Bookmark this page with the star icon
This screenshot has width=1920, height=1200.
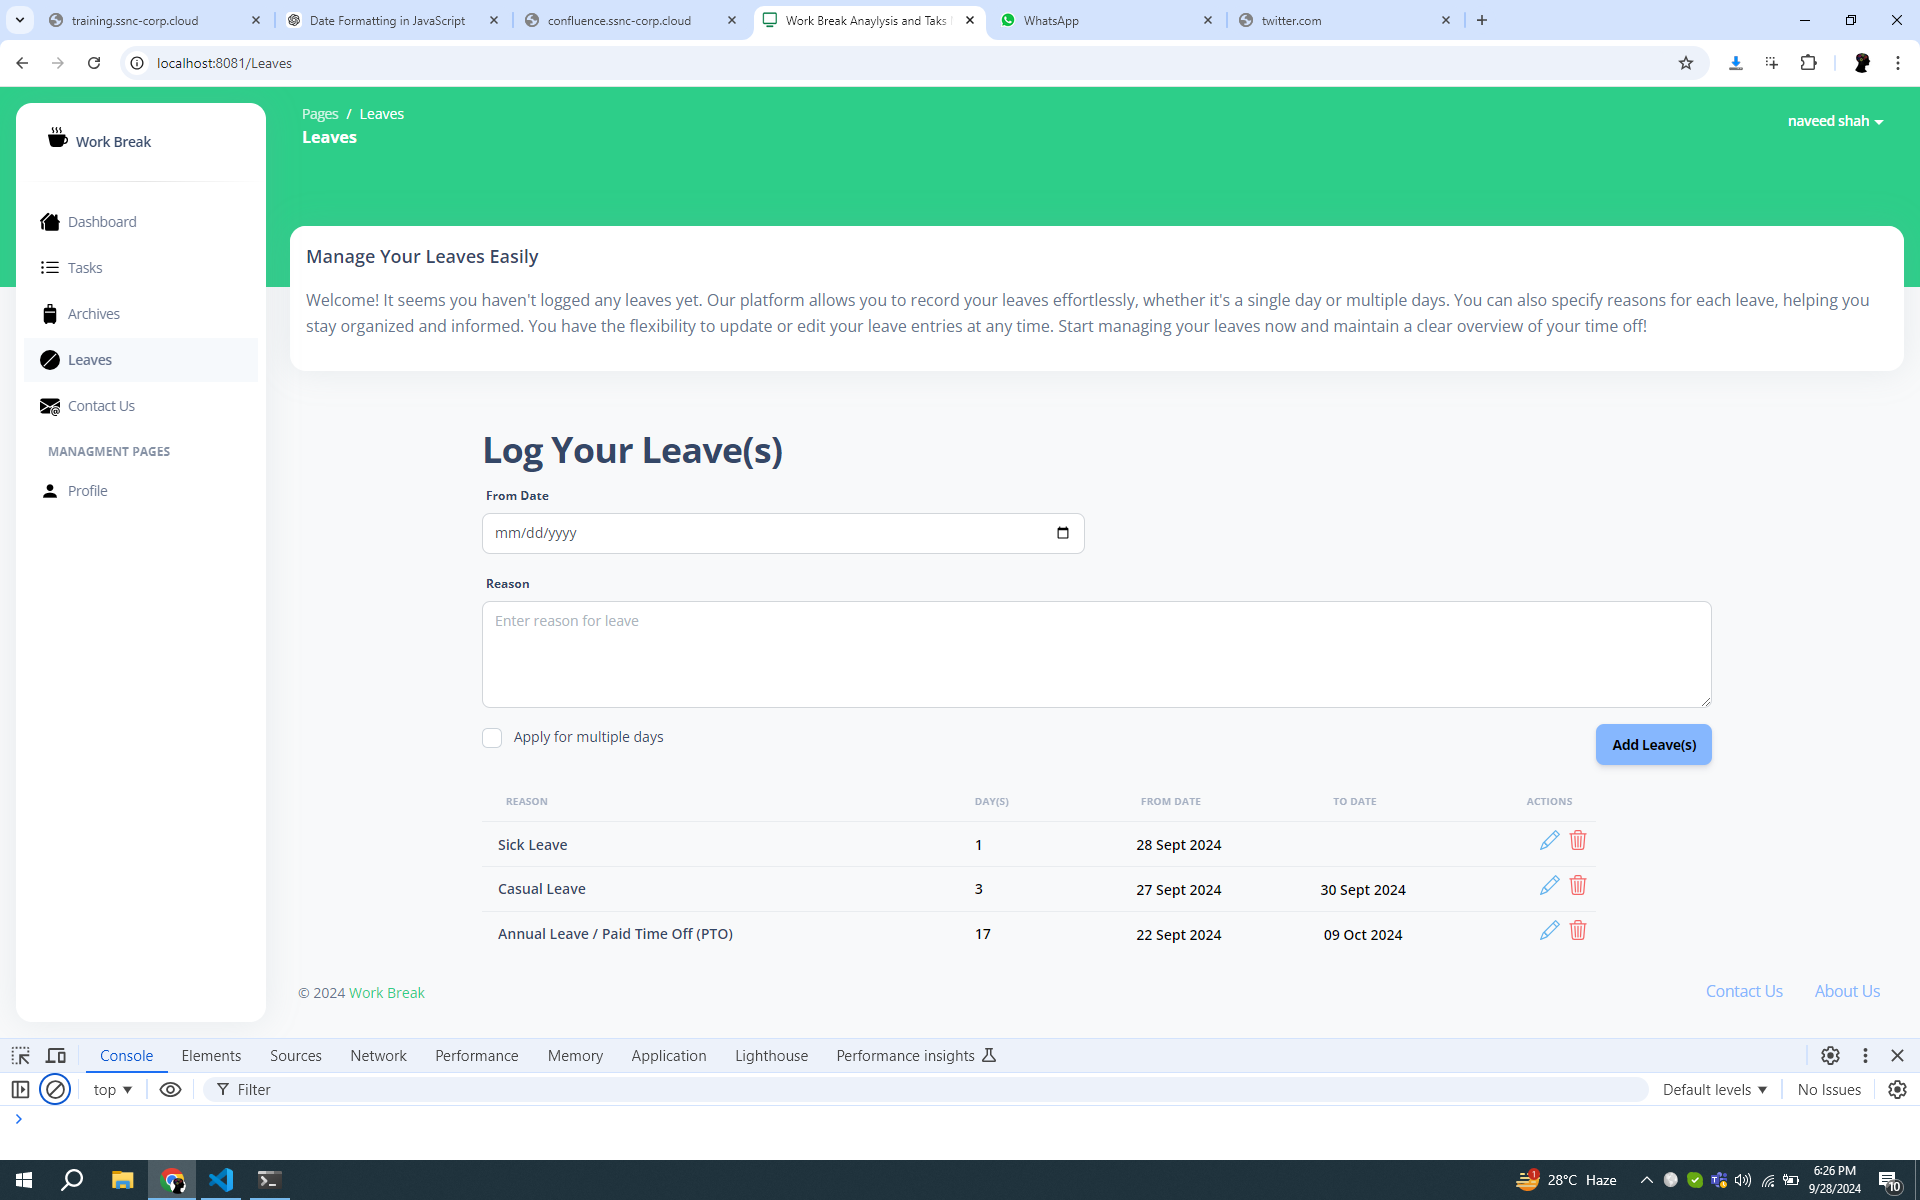[x=1686, y=63]
